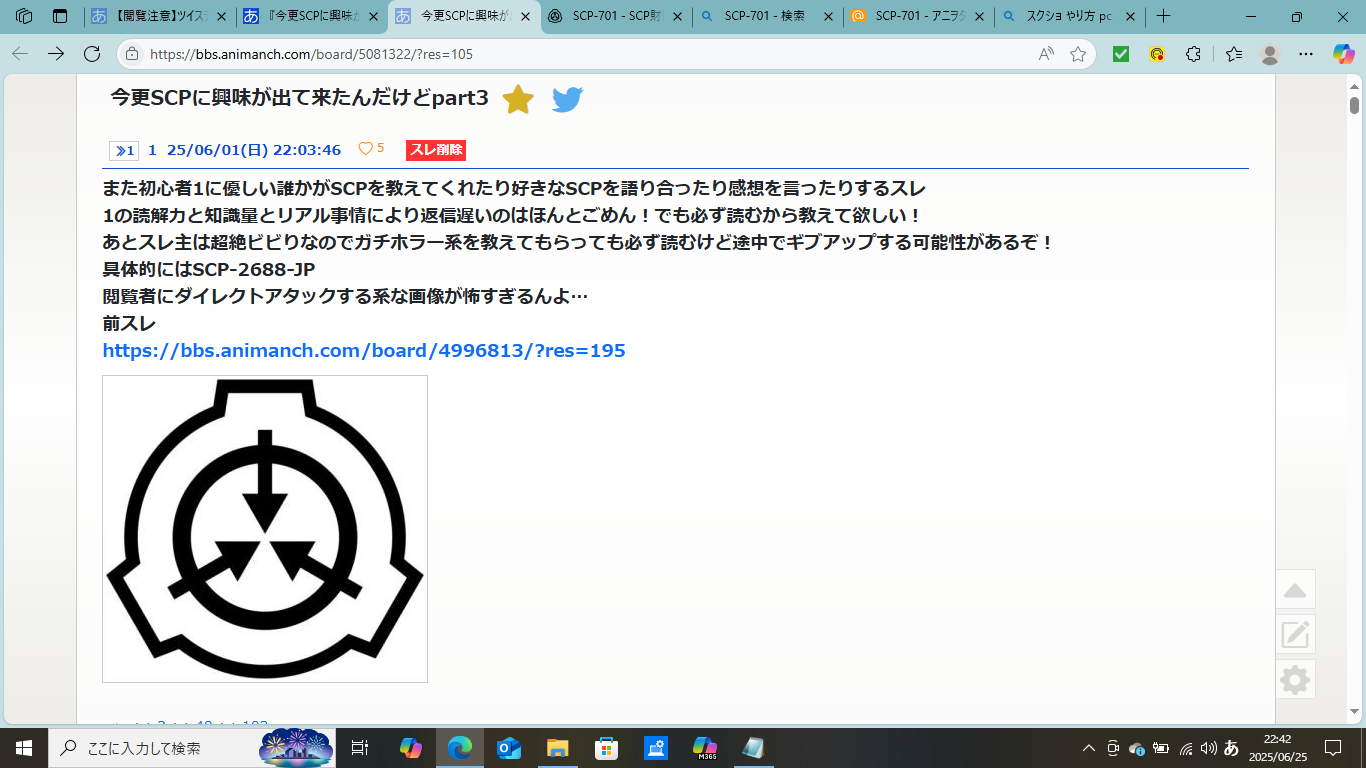The height and width of the screenshot is (768, 1366).
Task: Open the Windows Start menu
Action: [x=24, y=748]
